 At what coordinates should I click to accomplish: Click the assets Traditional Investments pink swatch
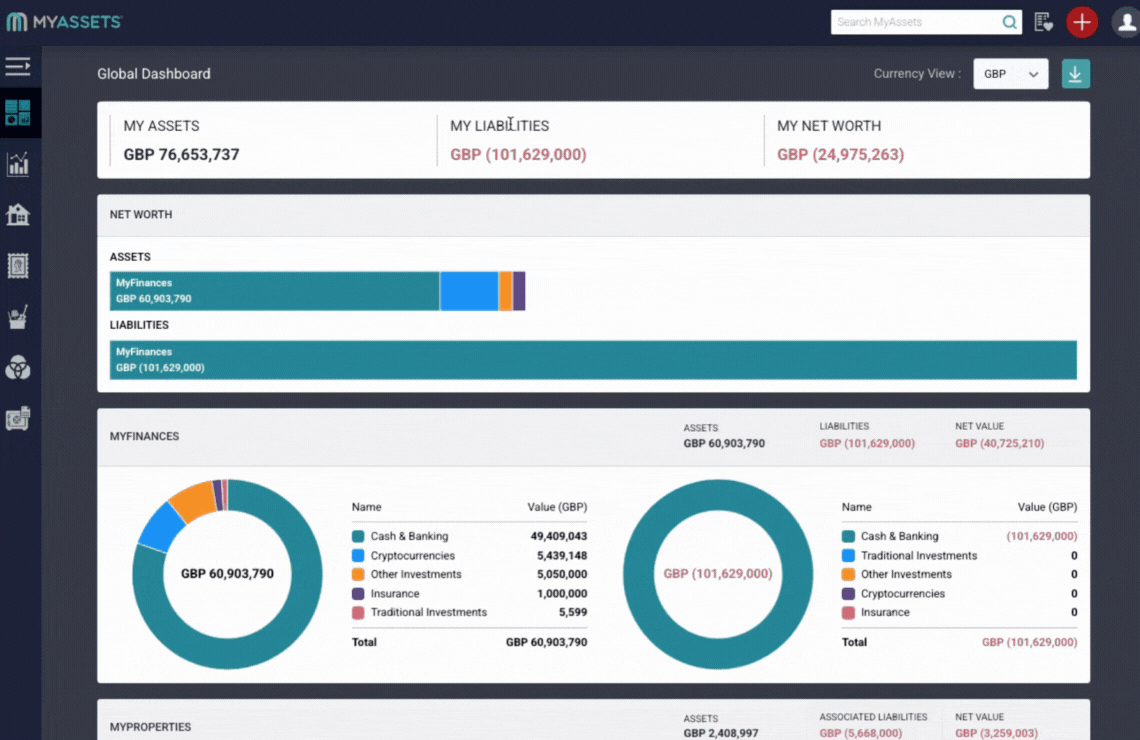(358, 612)
